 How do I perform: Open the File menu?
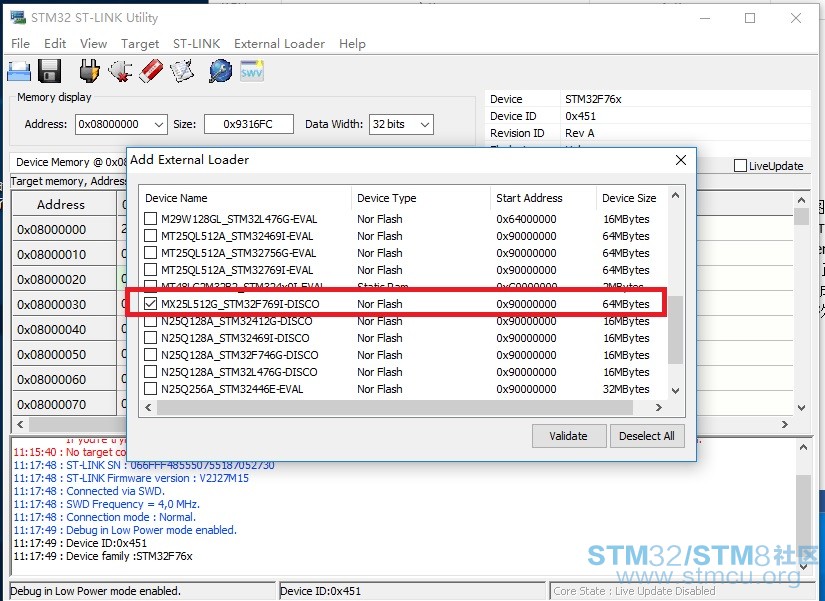point(21,44)
